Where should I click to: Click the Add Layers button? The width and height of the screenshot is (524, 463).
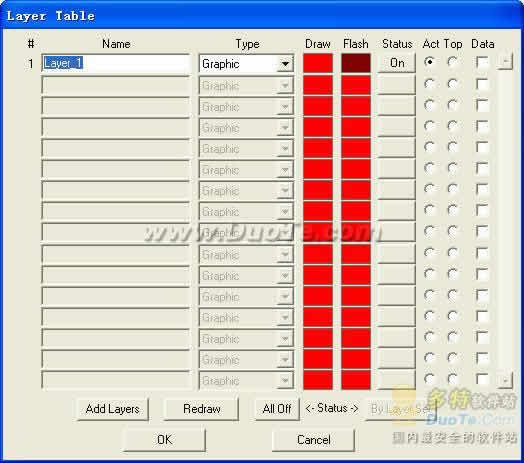click(x=113, y=409)
